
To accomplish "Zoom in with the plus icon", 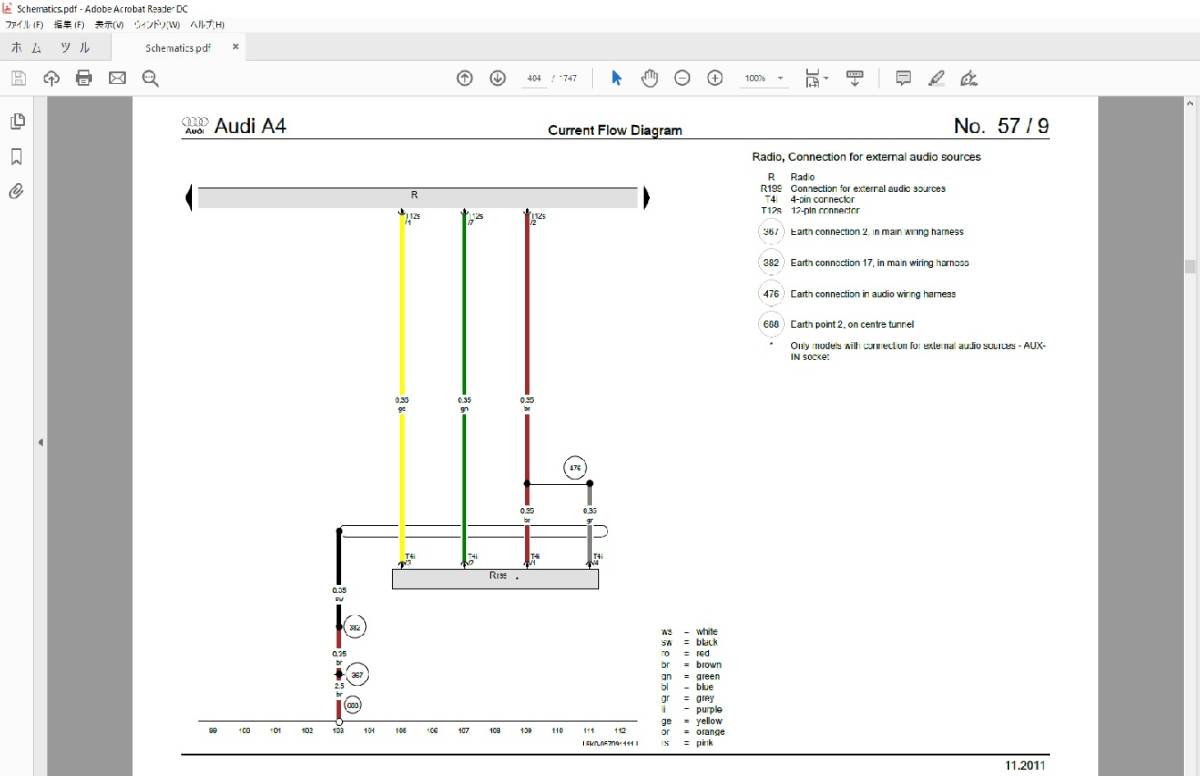I will (715, 78).
